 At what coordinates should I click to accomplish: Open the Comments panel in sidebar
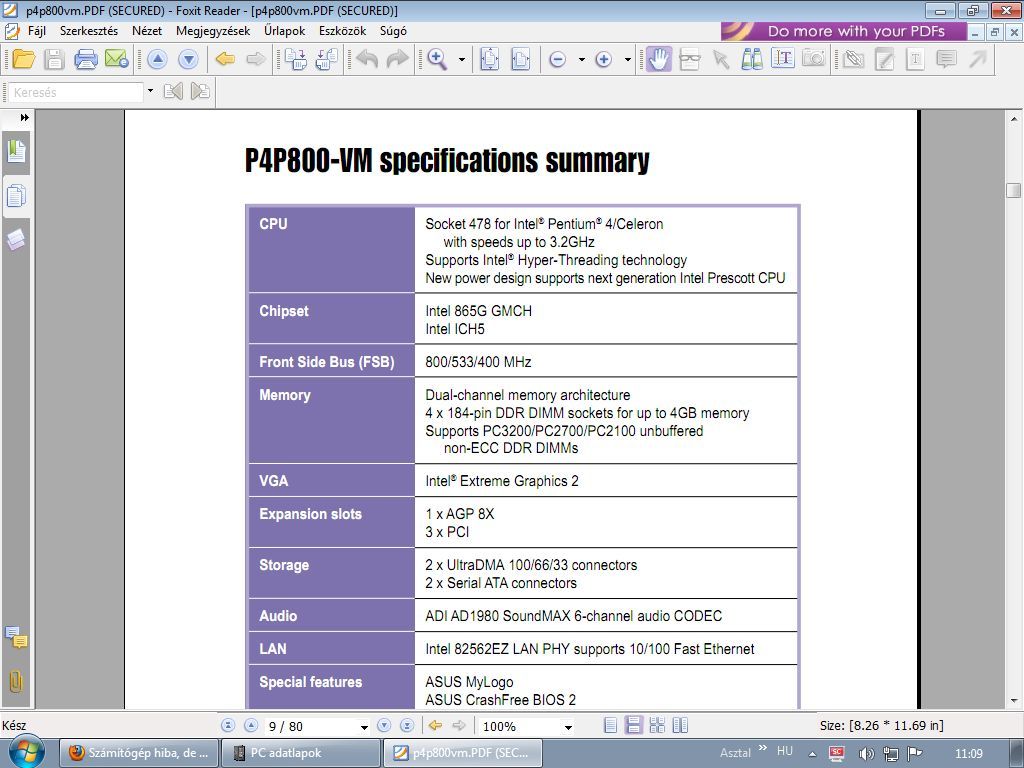(16, 637)
